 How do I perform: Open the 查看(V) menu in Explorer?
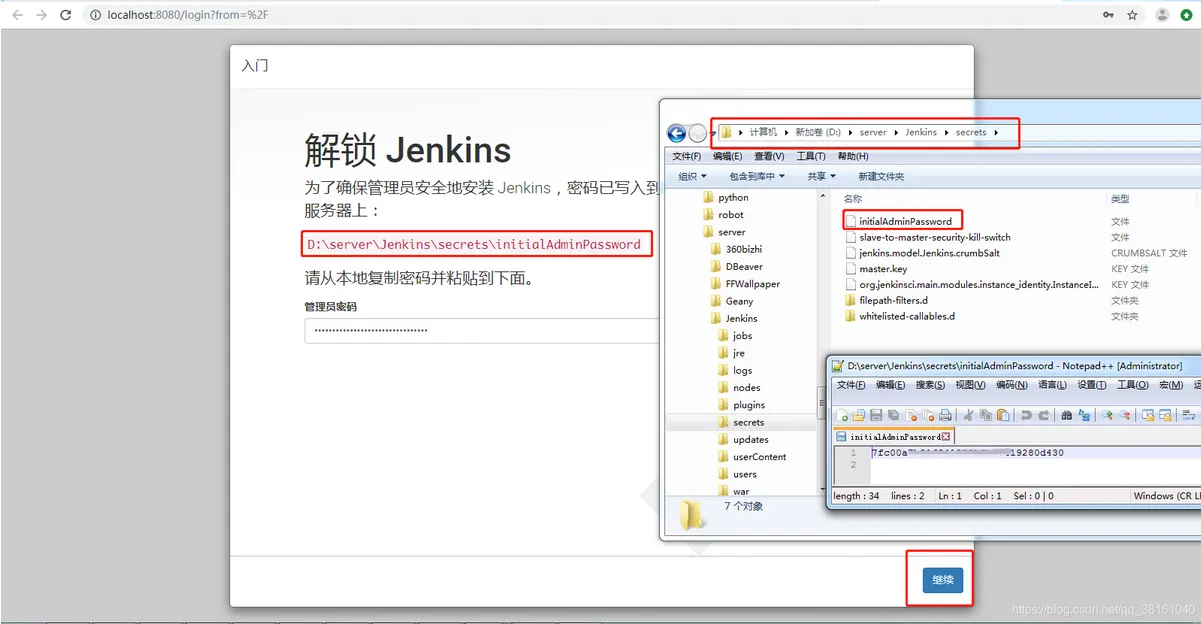769,156
